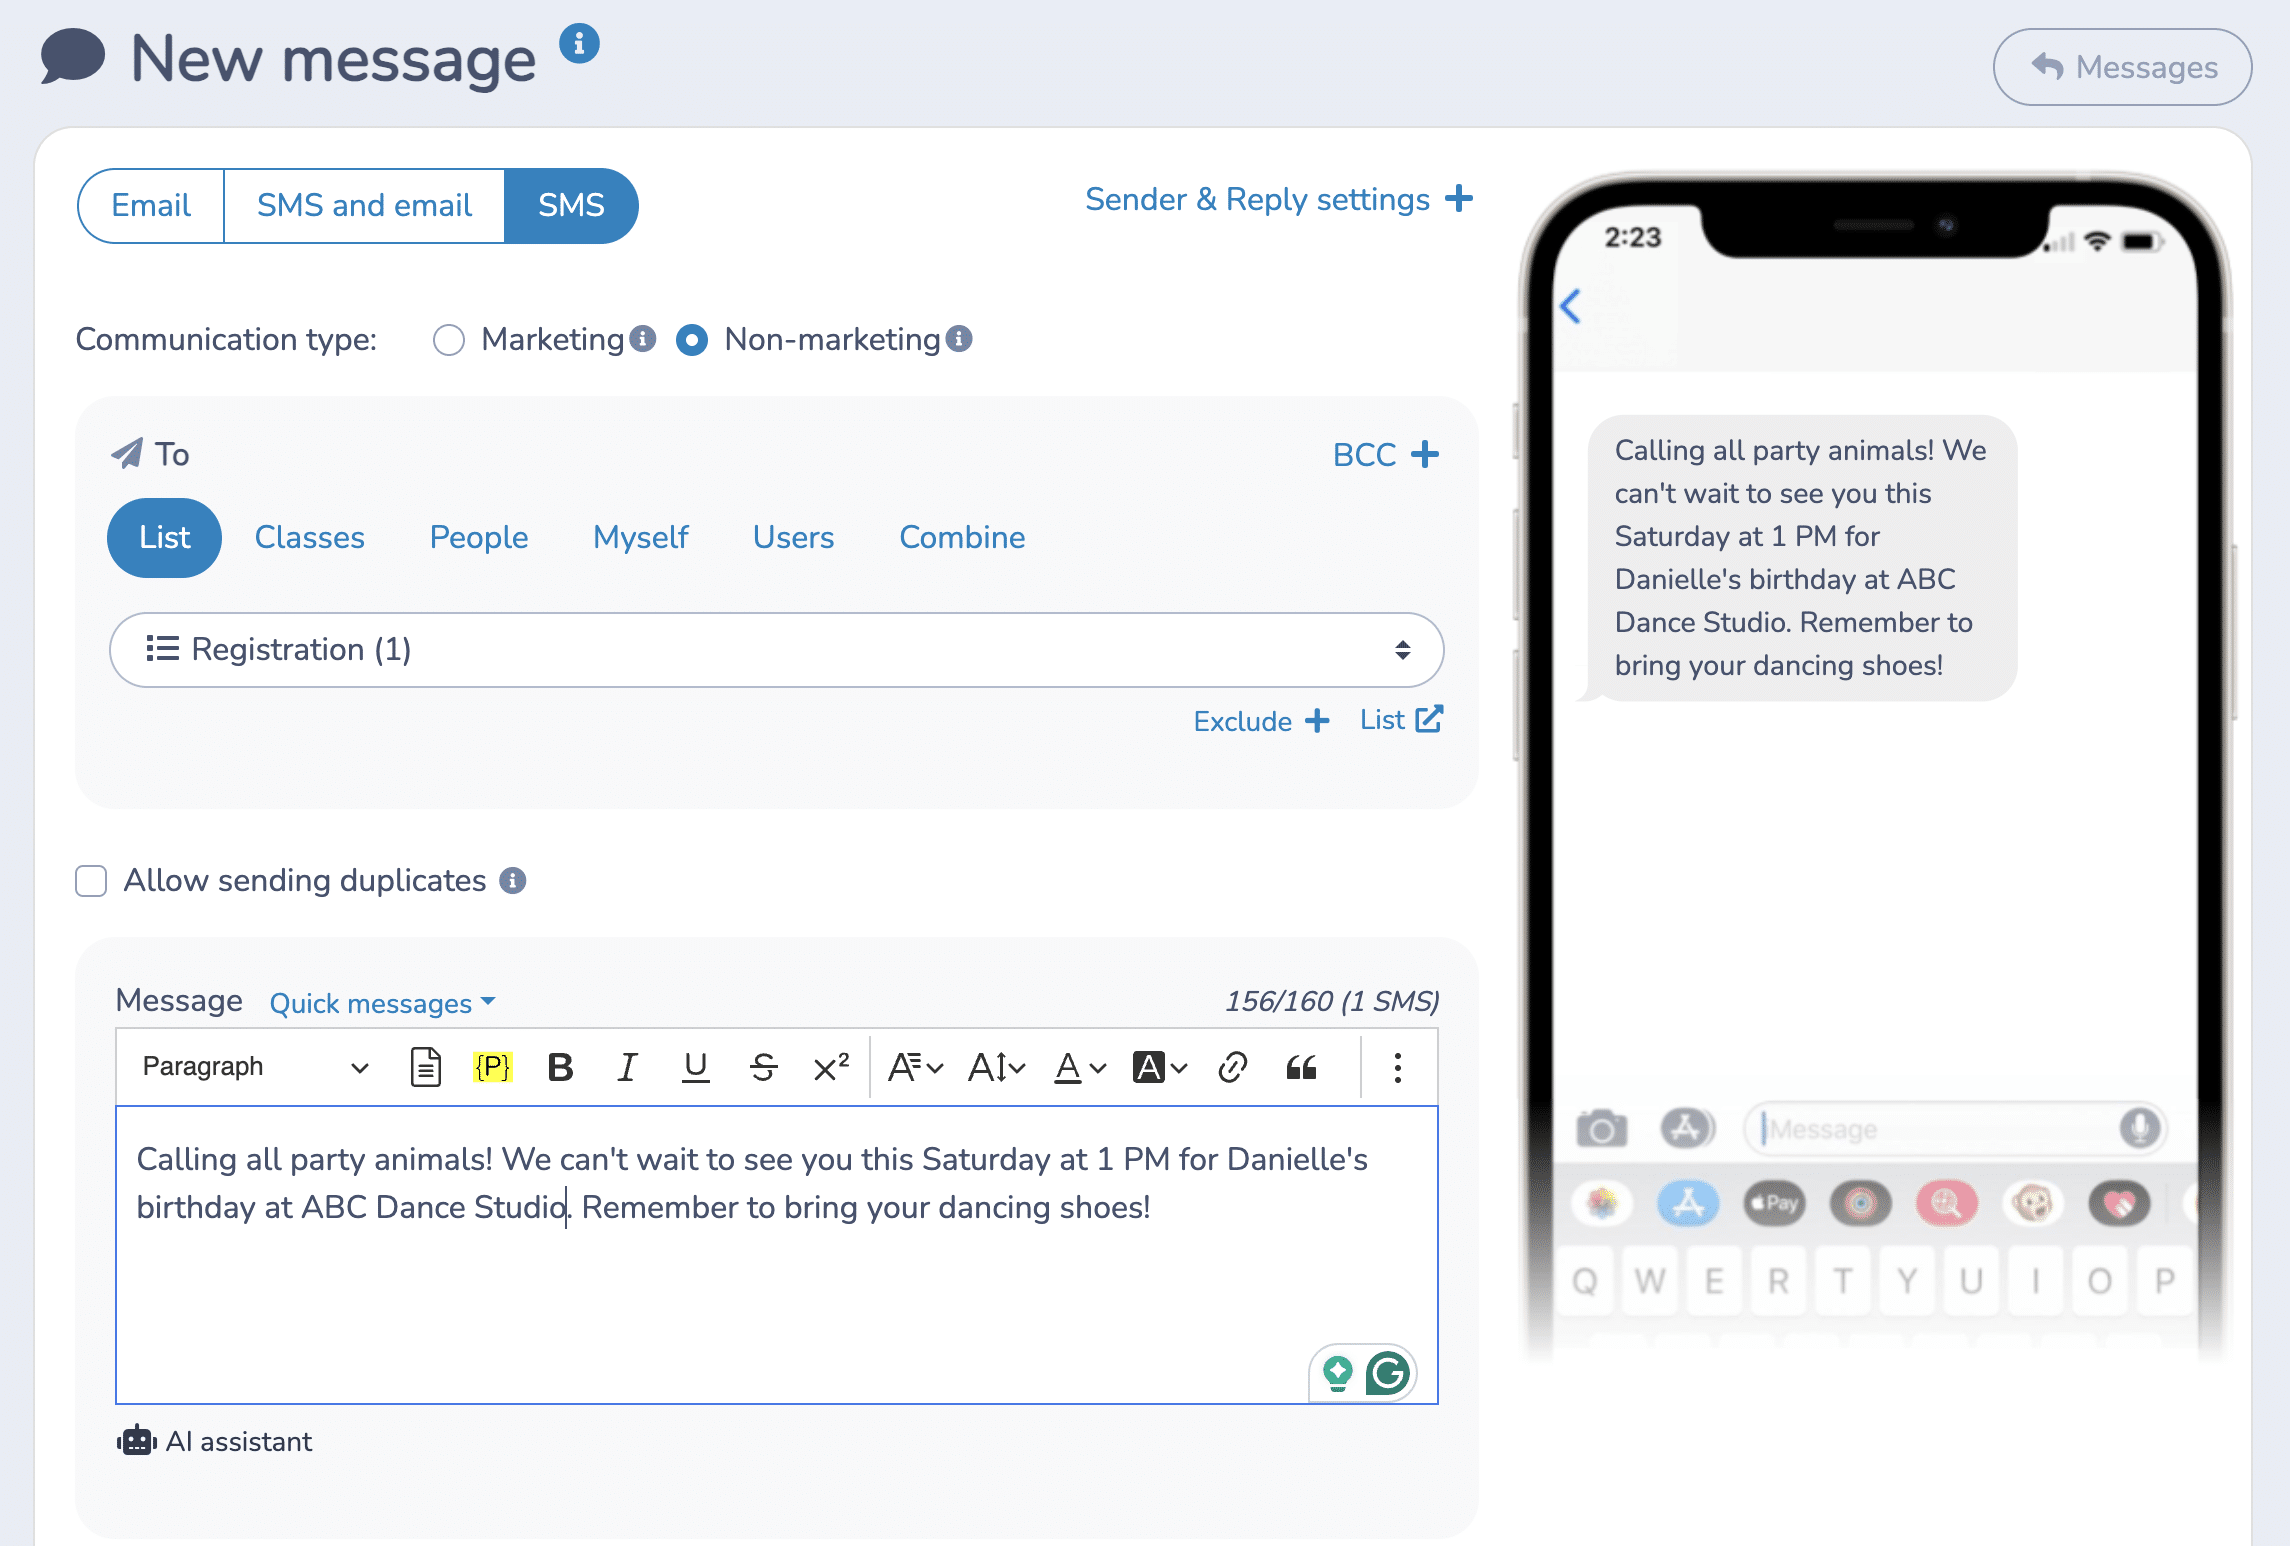Click the 156/160 (1 SMS) character counter
Image resolution: width=2290 pixels, height=1546 pixels.
pos(1332,1001)
